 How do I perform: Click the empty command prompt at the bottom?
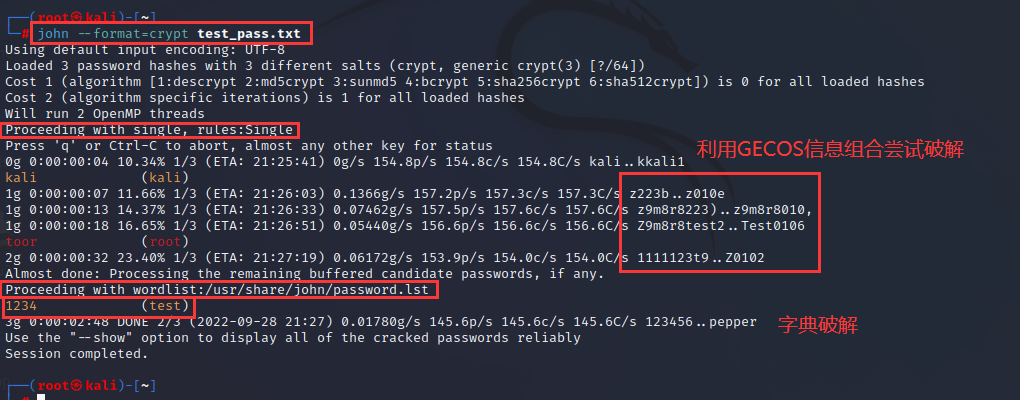(x=40, y=397)
